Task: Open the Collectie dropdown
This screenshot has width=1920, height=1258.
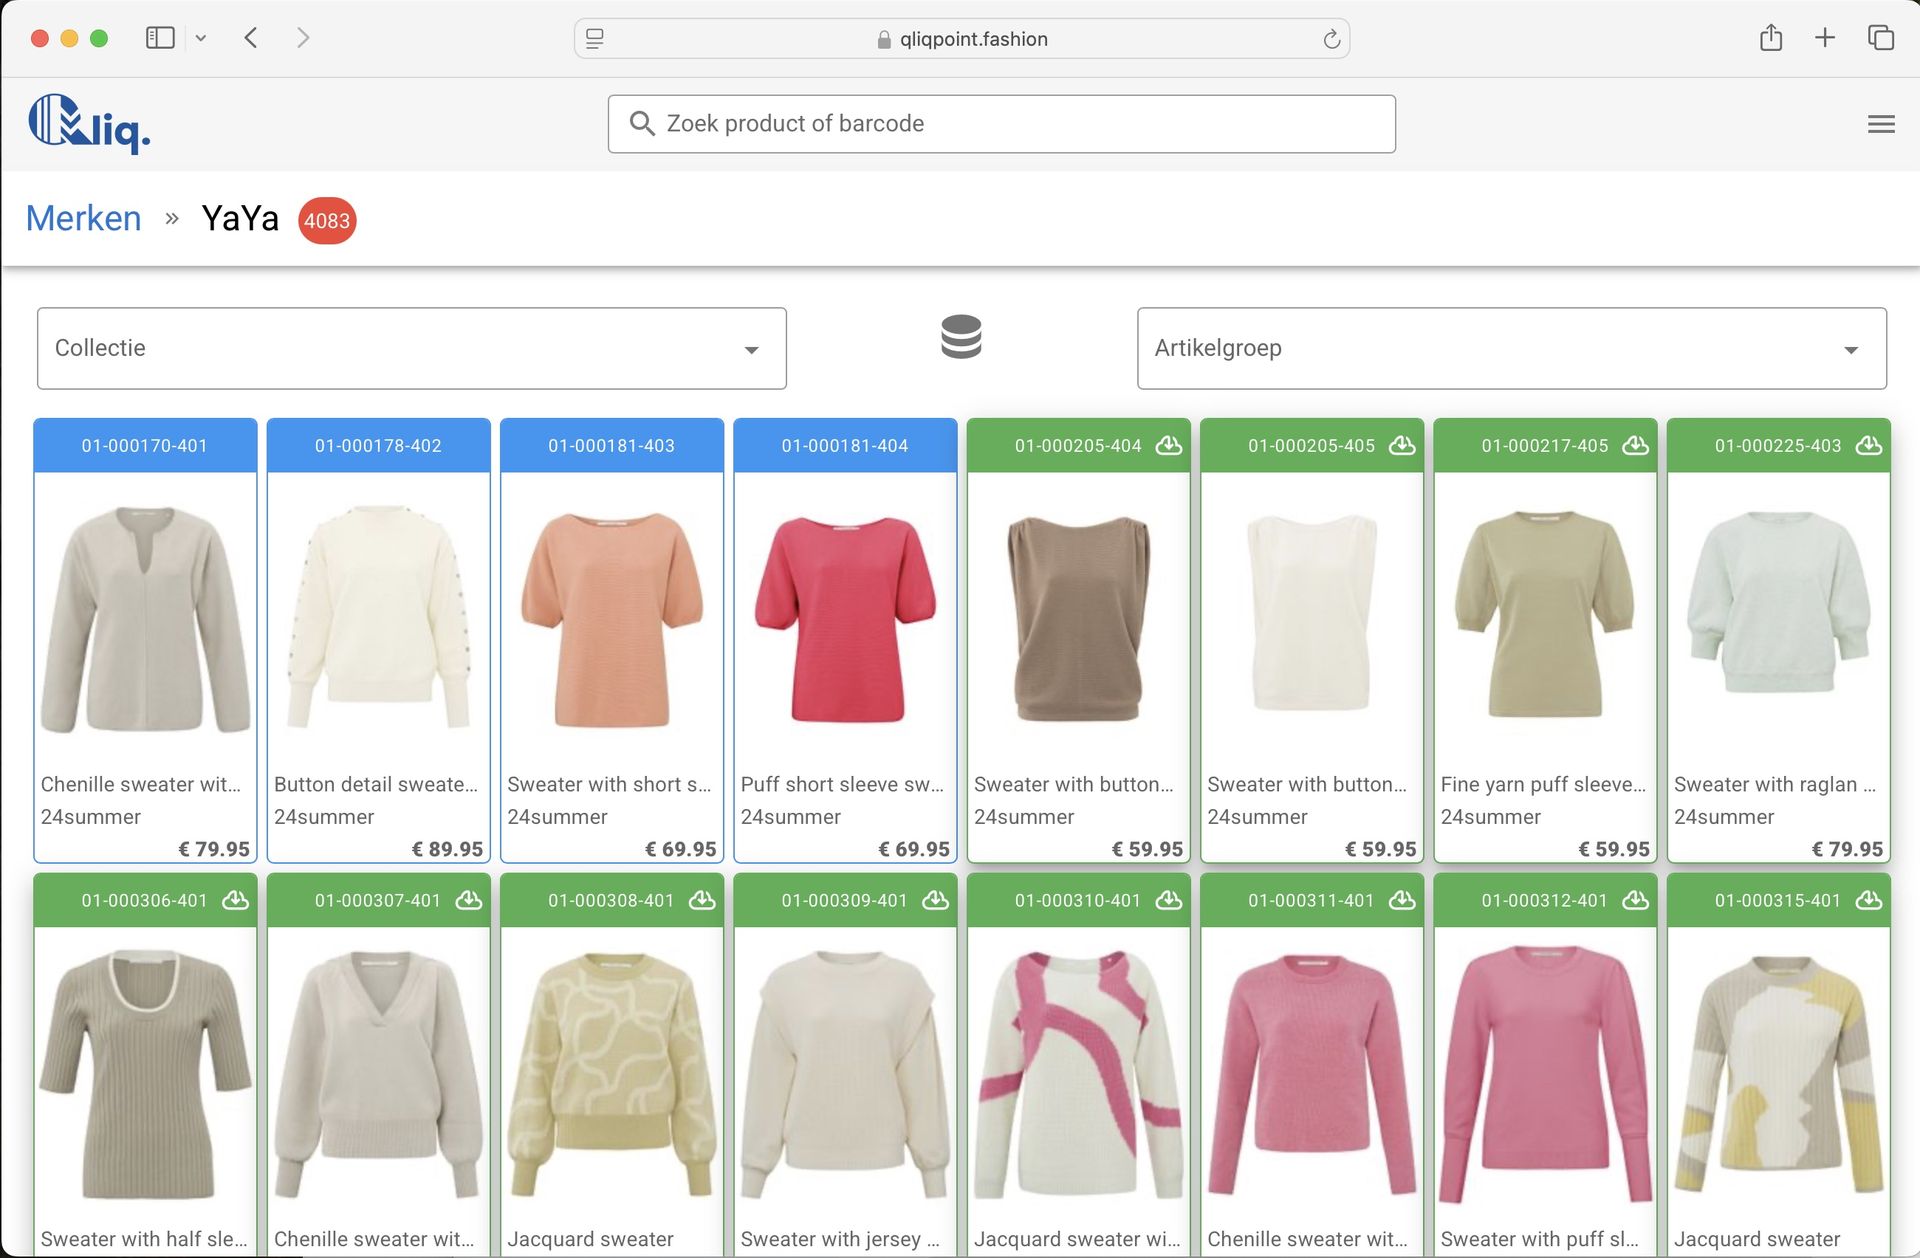Action: [x=411, y=348]
